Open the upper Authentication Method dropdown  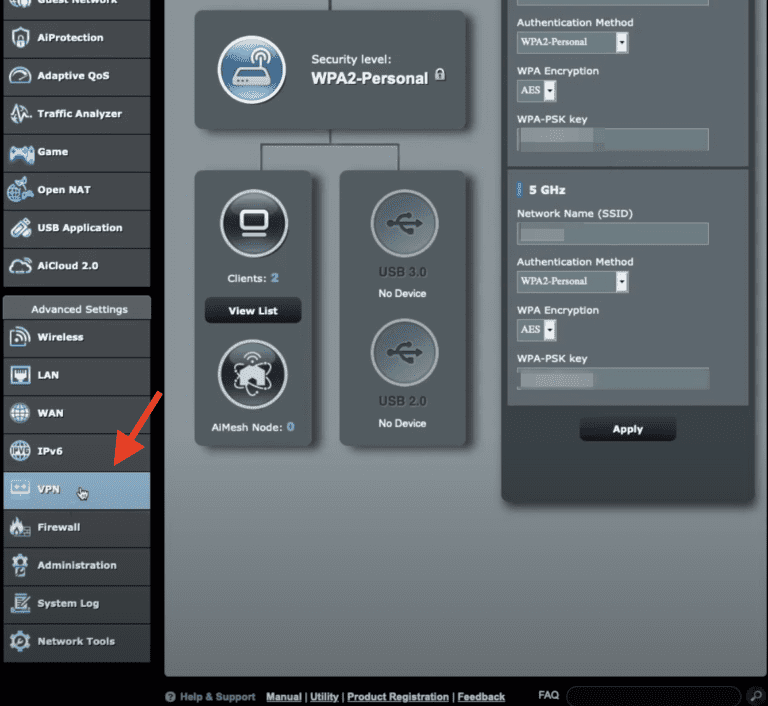click(573, 42)
